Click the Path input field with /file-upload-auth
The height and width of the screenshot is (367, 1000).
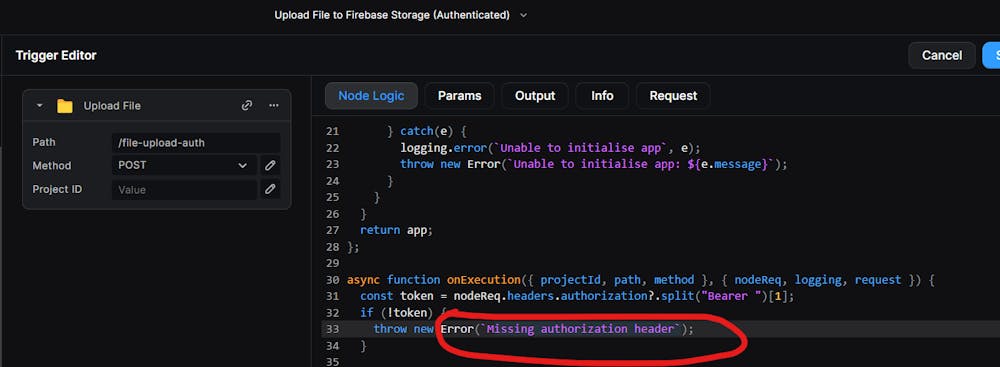196,142
